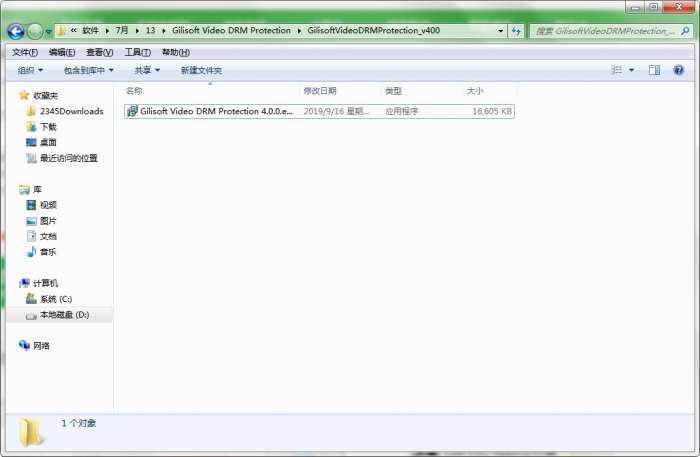Click the 系统 (C:) drive icon

(x=31, y=299)
